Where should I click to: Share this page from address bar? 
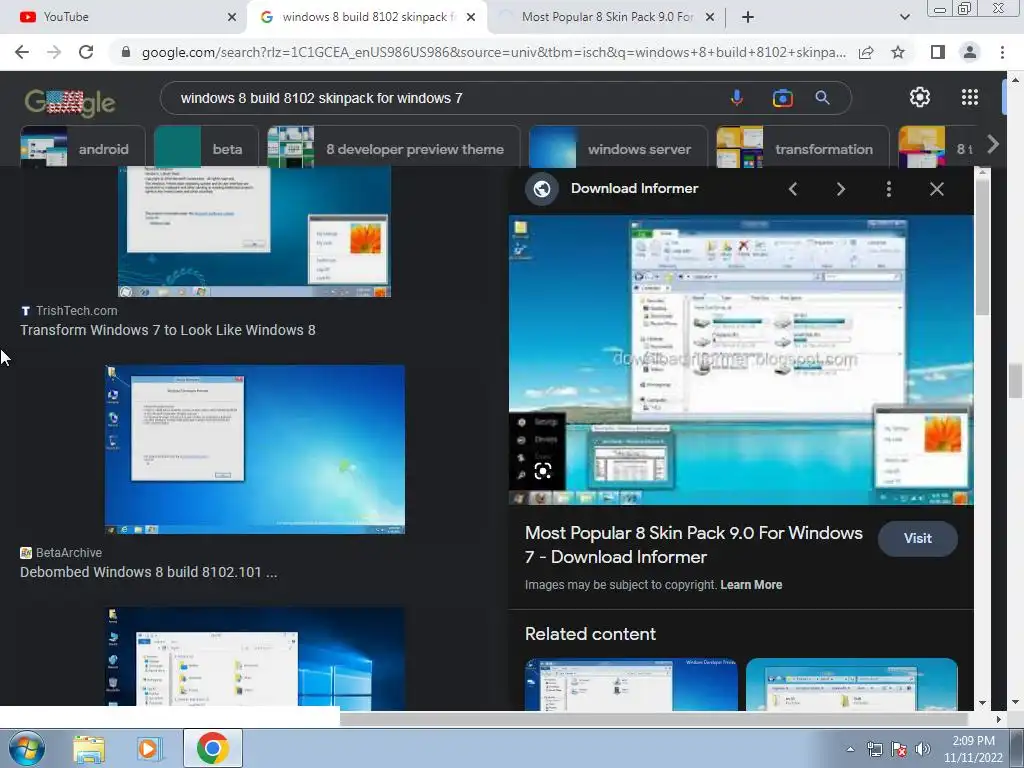(x=866, y=52)
